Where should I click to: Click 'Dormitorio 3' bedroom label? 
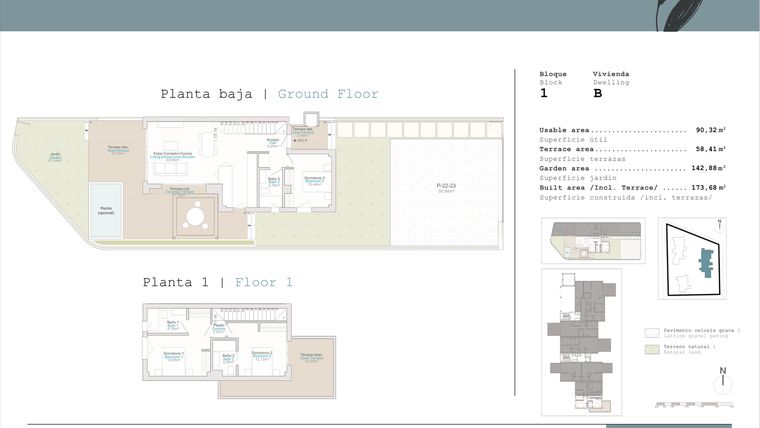point(315,181)
